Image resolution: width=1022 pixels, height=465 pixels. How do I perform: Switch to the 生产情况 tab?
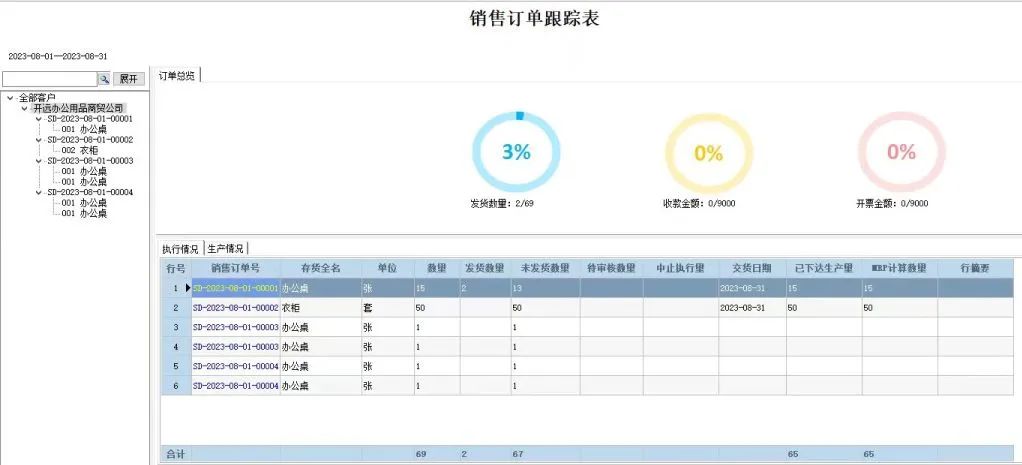tap(226, 248)
